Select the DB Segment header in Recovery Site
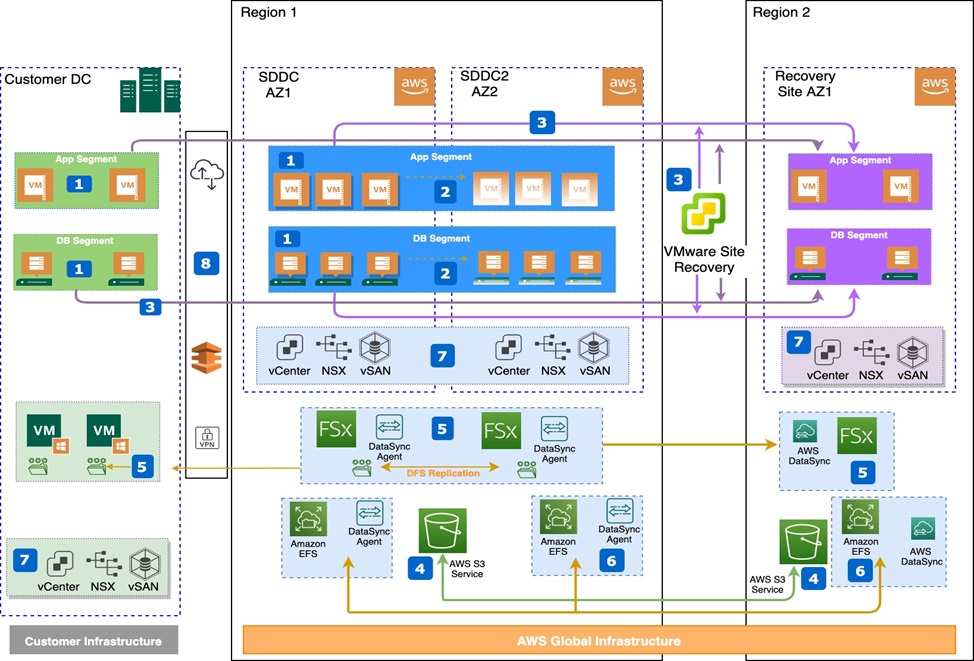Image resolution: width=974 pixels, height=661 pixels. [859, 235]
